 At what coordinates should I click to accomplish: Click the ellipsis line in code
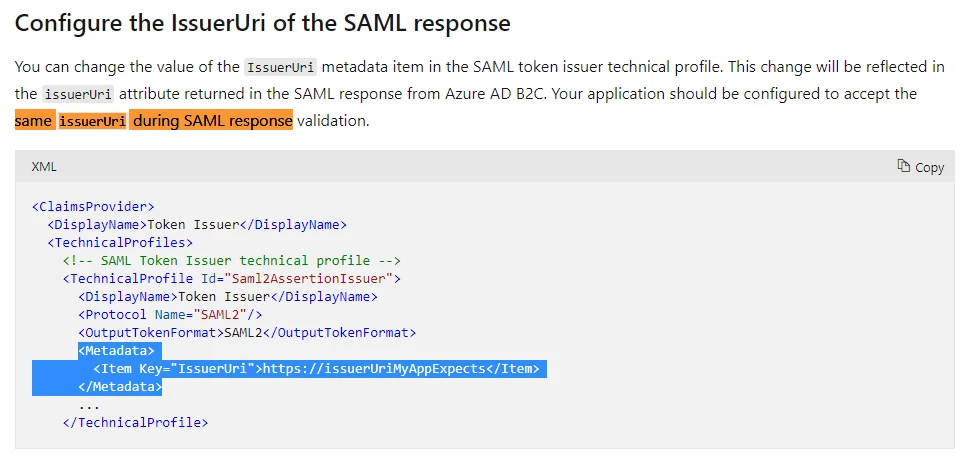coord(89,406)
